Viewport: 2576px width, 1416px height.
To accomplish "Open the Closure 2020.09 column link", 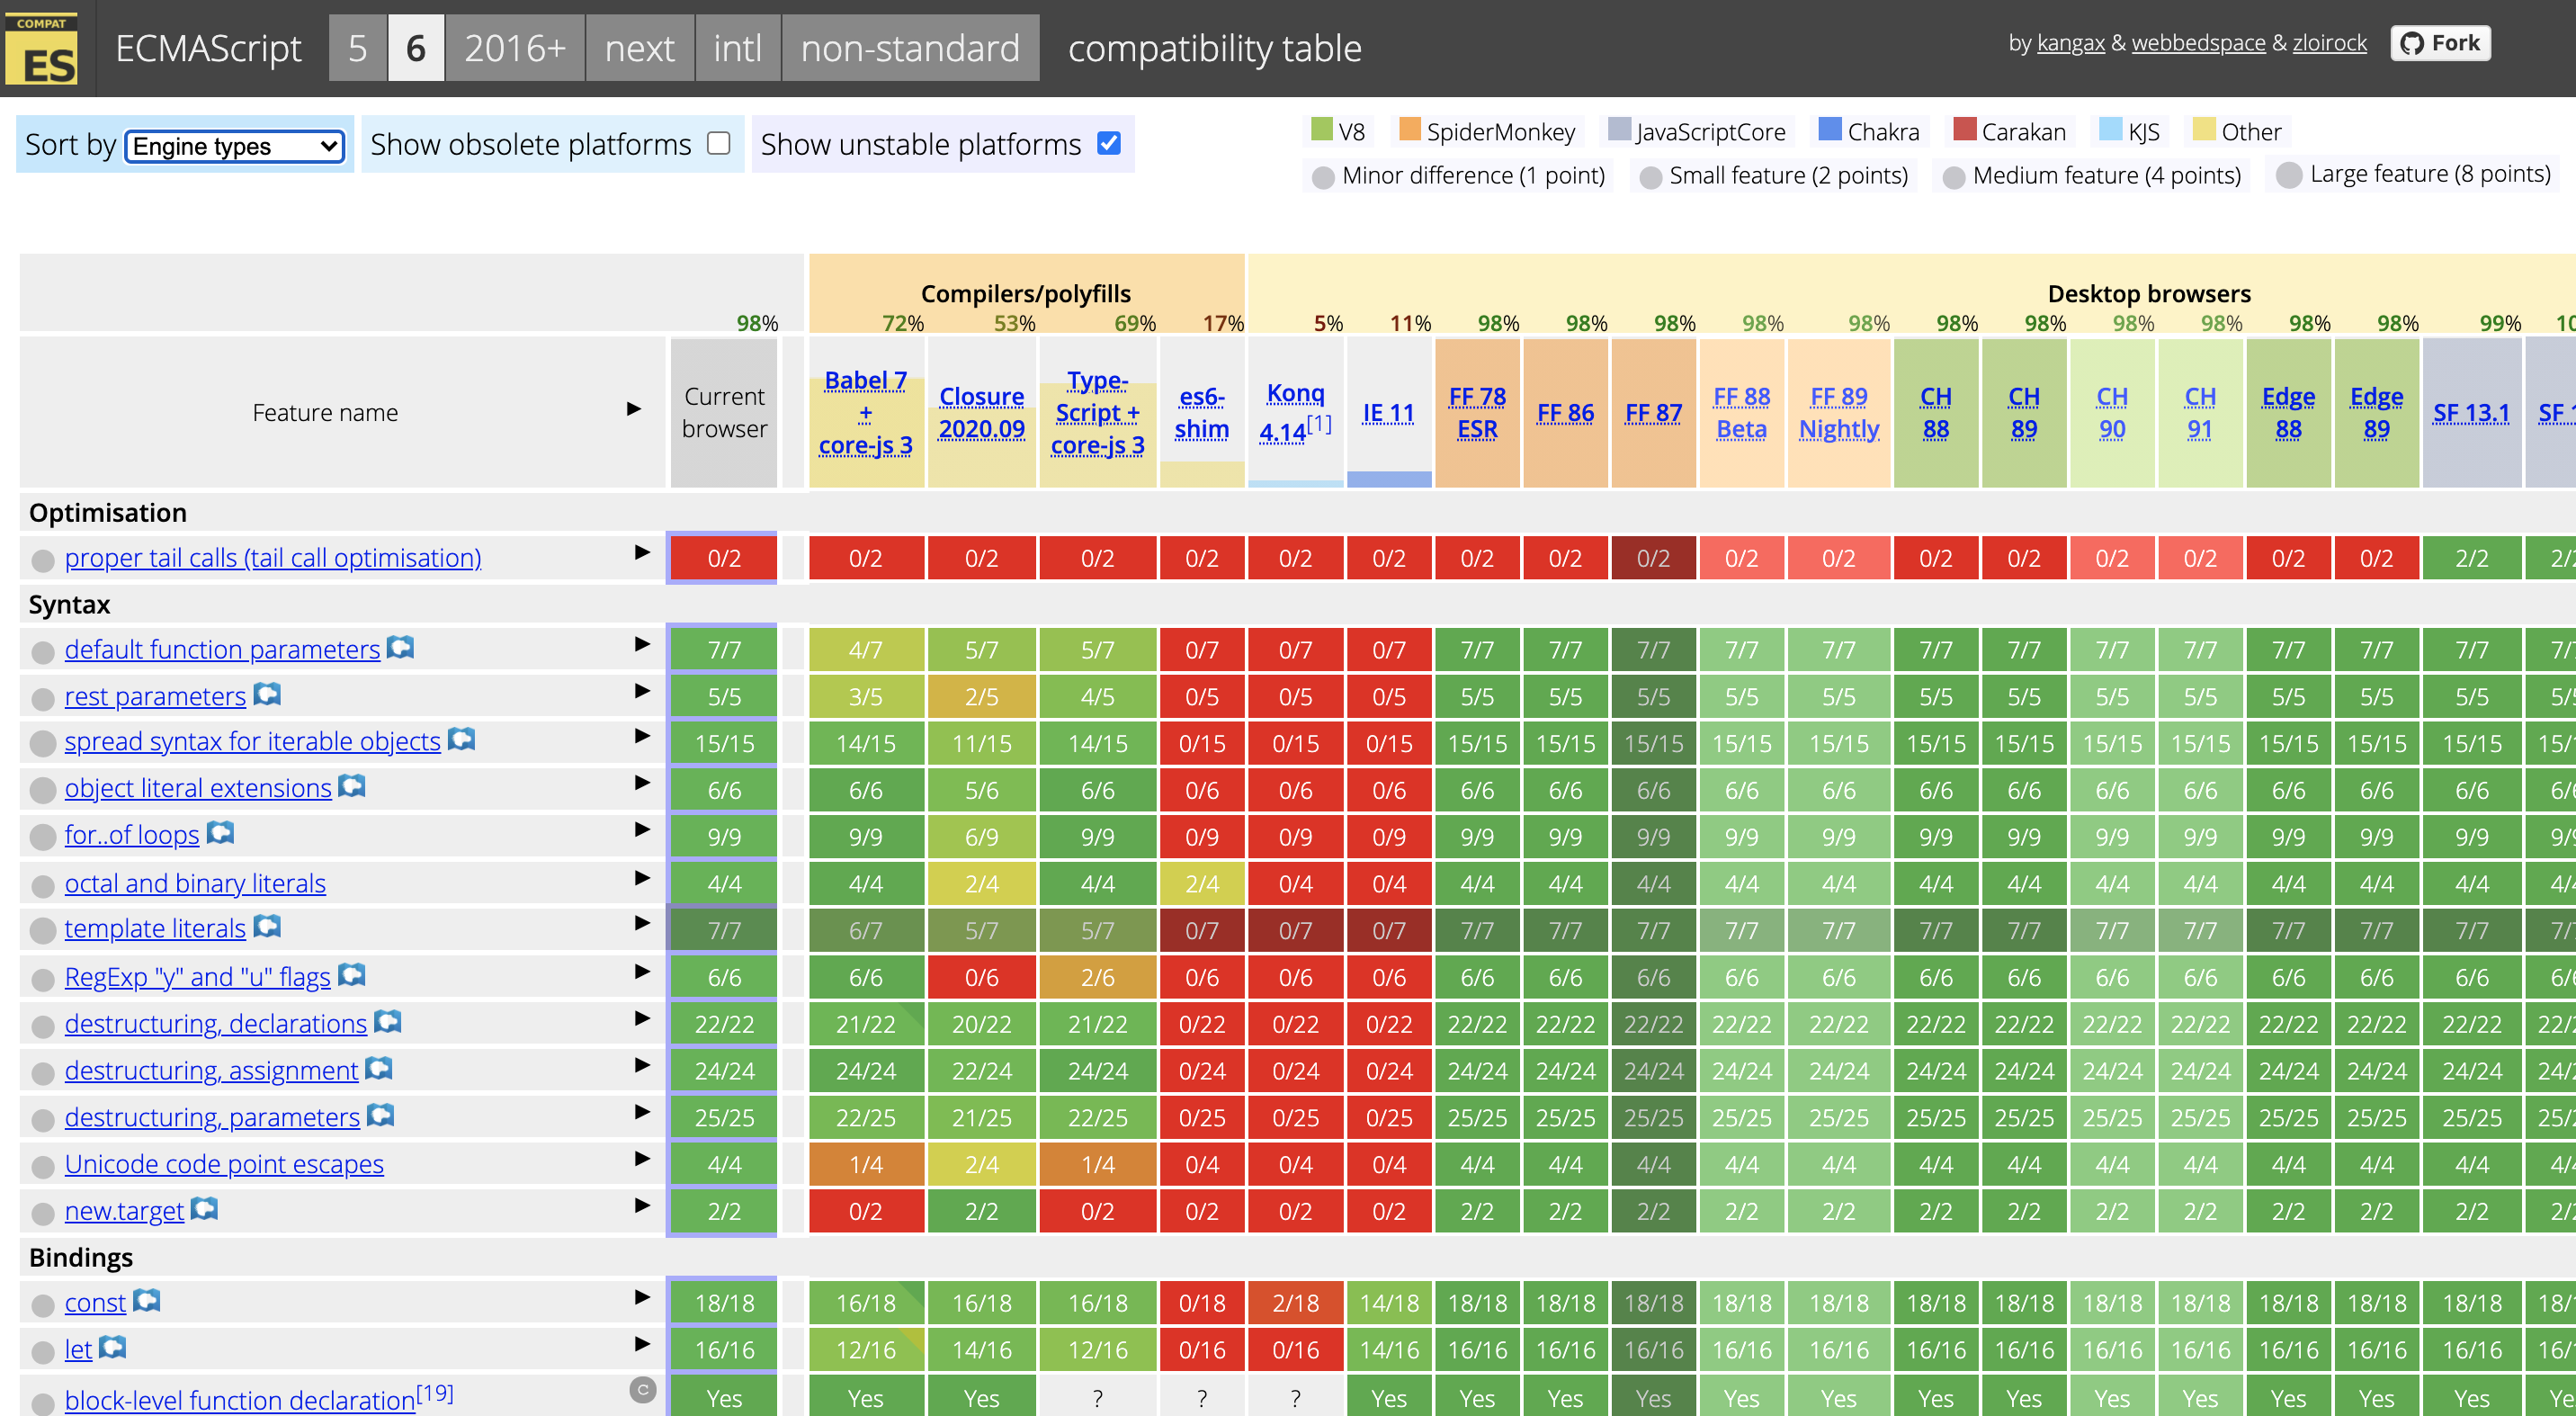I will [x=981, y=412].
